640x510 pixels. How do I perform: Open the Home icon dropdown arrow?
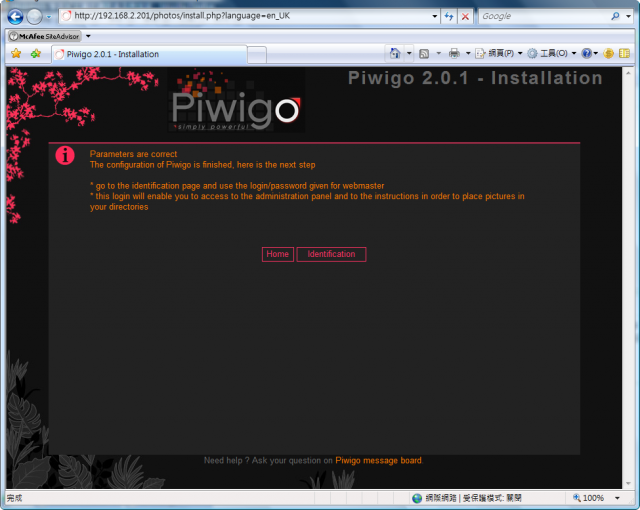click(x=409, y=53)
